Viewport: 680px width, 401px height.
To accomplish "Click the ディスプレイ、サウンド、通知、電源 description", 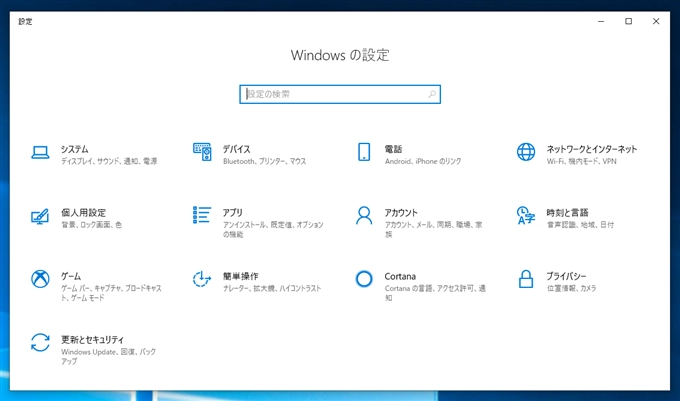I will (x=109, y=161).
